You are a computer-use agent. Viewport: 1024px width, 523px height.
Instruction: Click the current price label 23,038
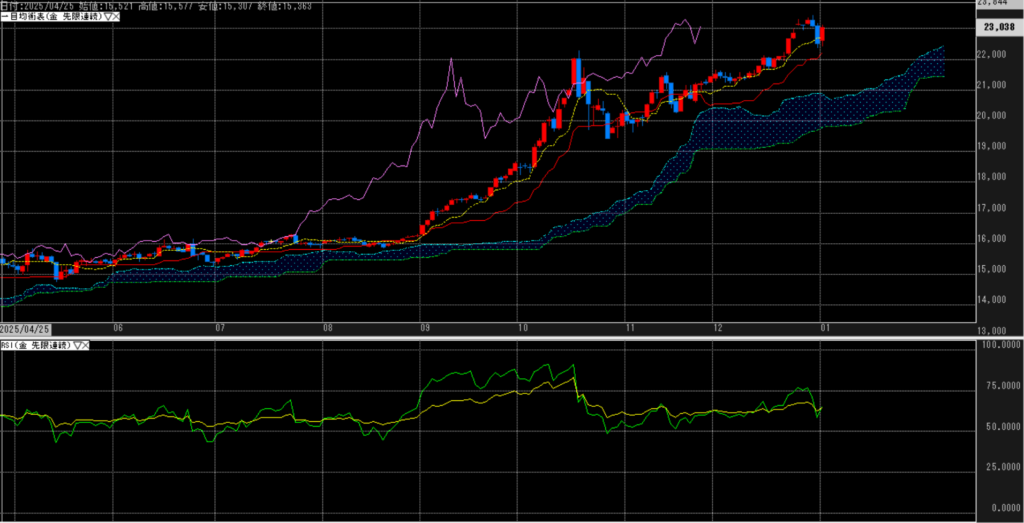click(999, 27)
